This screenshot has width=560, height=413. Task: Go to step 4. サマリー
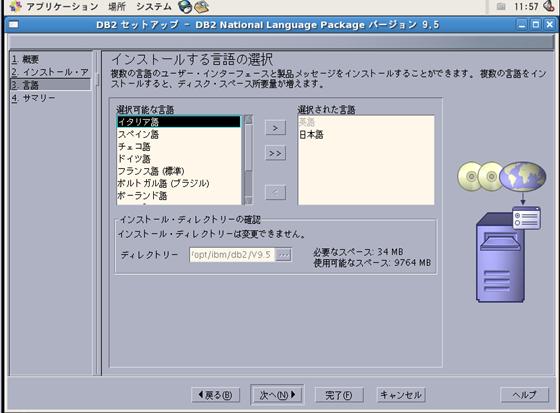click(x=33, y=98)
